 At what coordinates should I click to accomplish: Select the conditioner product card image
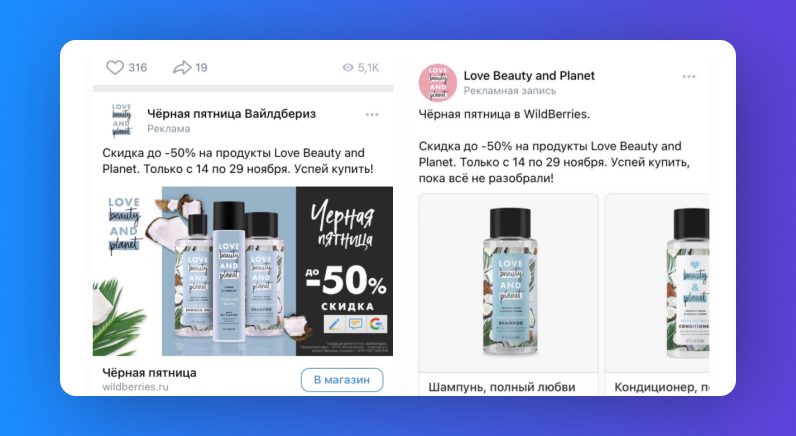(657, 283)
